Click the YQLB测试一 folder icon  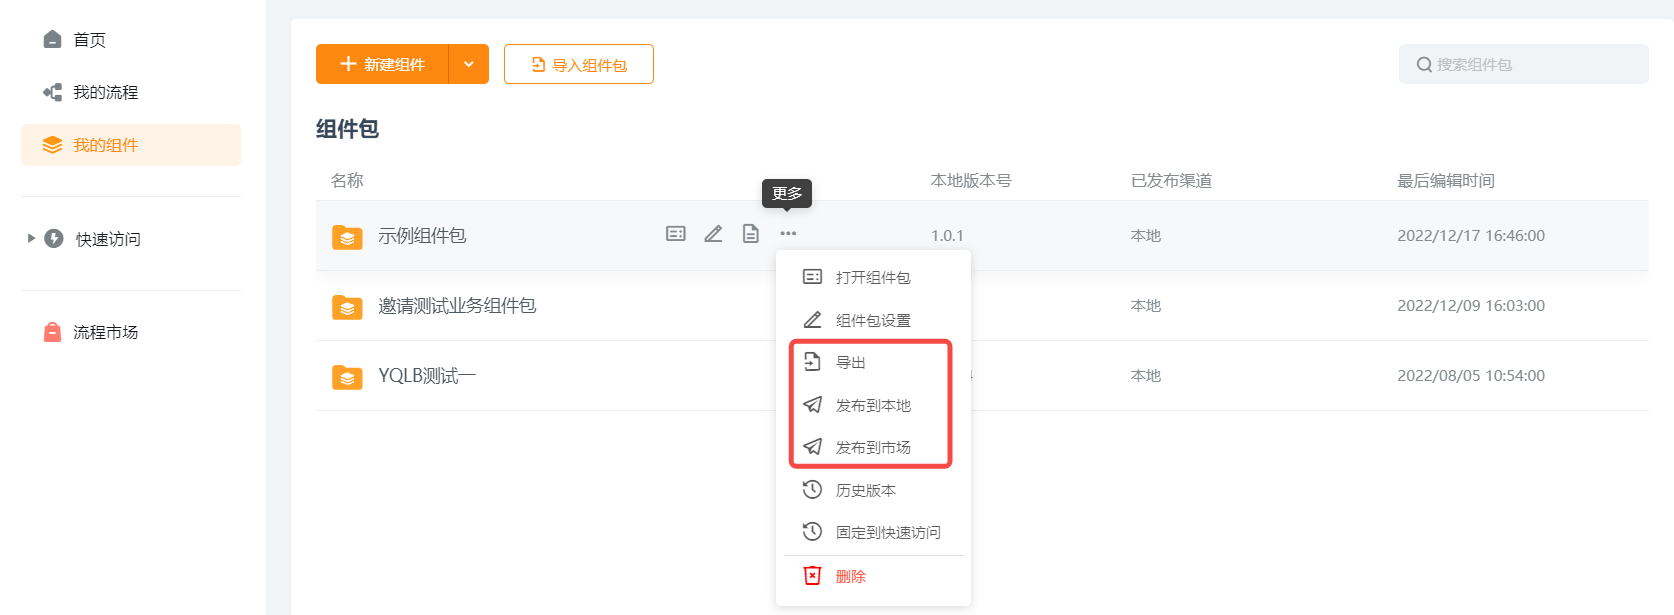click(x=347, y=376)
